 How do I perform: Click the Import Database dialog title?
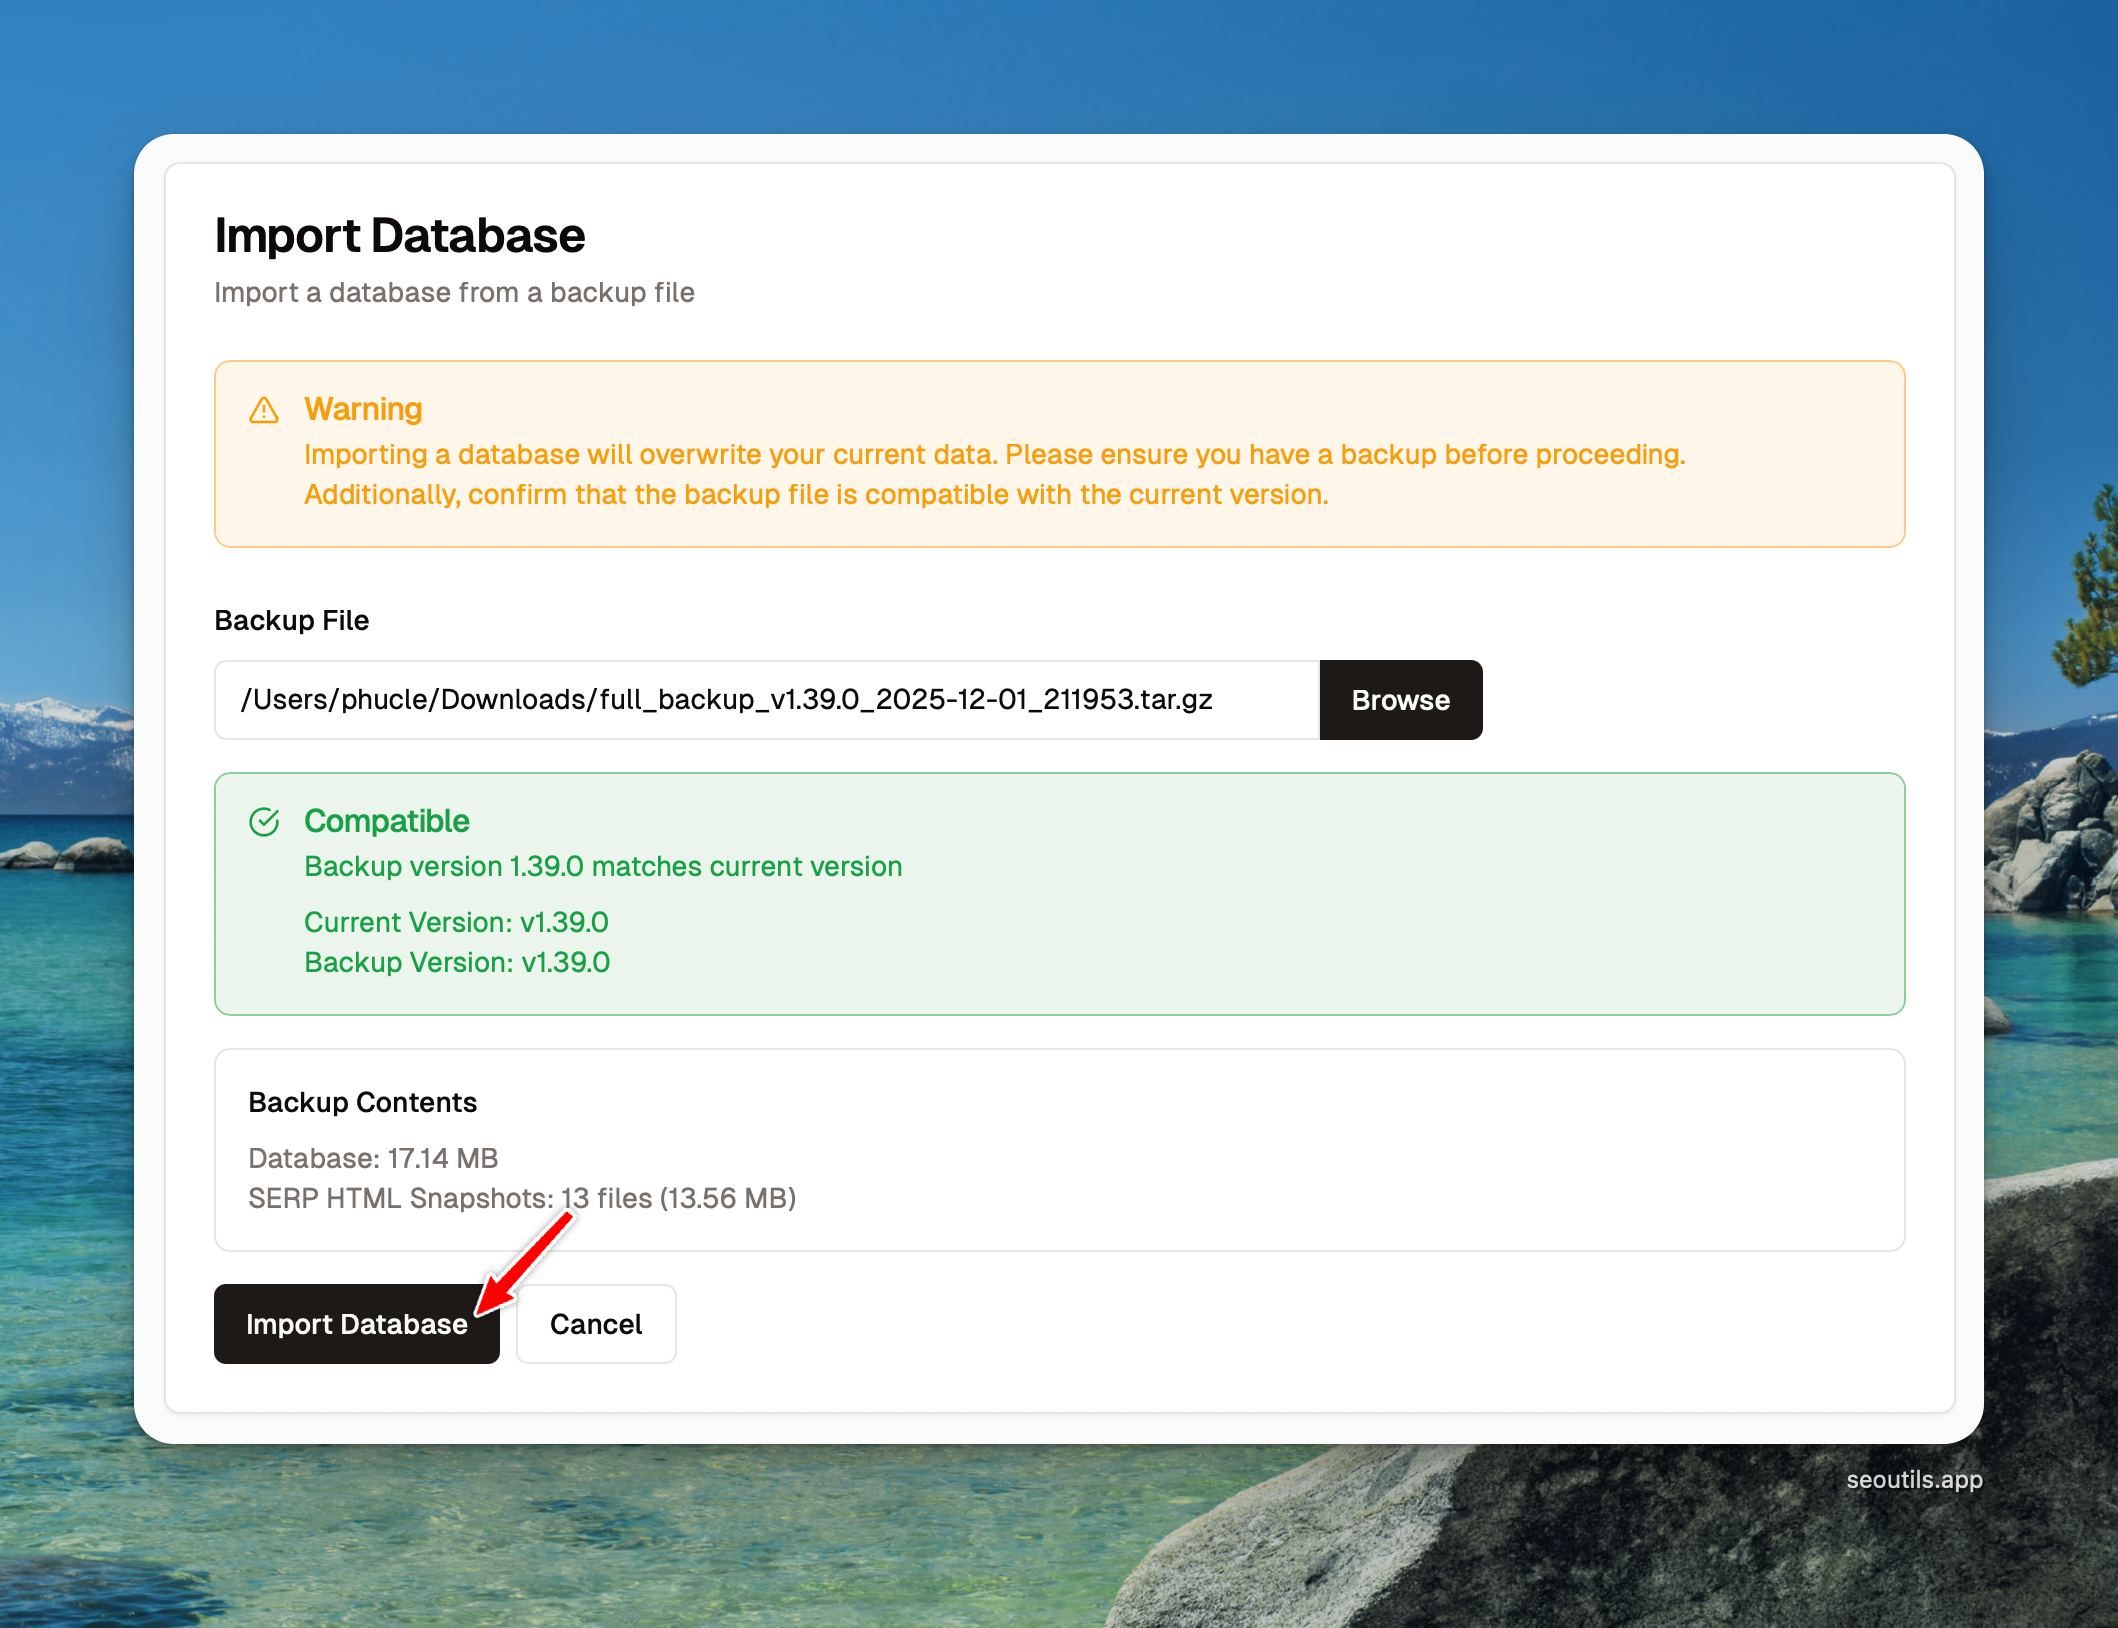tap(399, 236)
